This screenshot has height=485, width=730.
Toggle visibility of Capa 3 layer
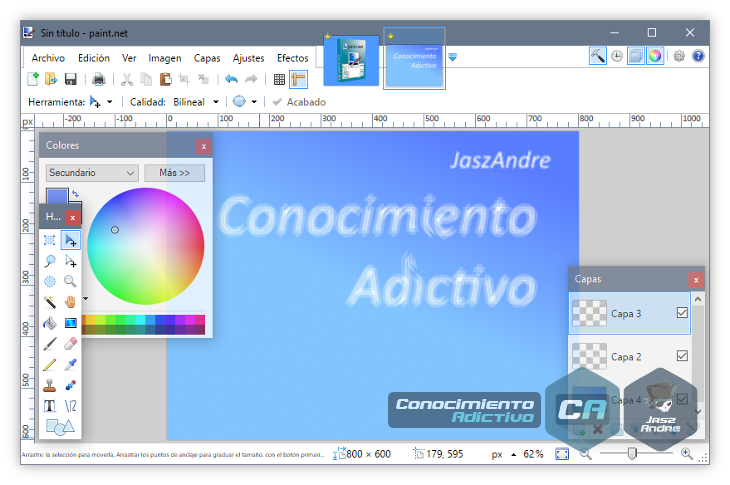pos(682,313)
